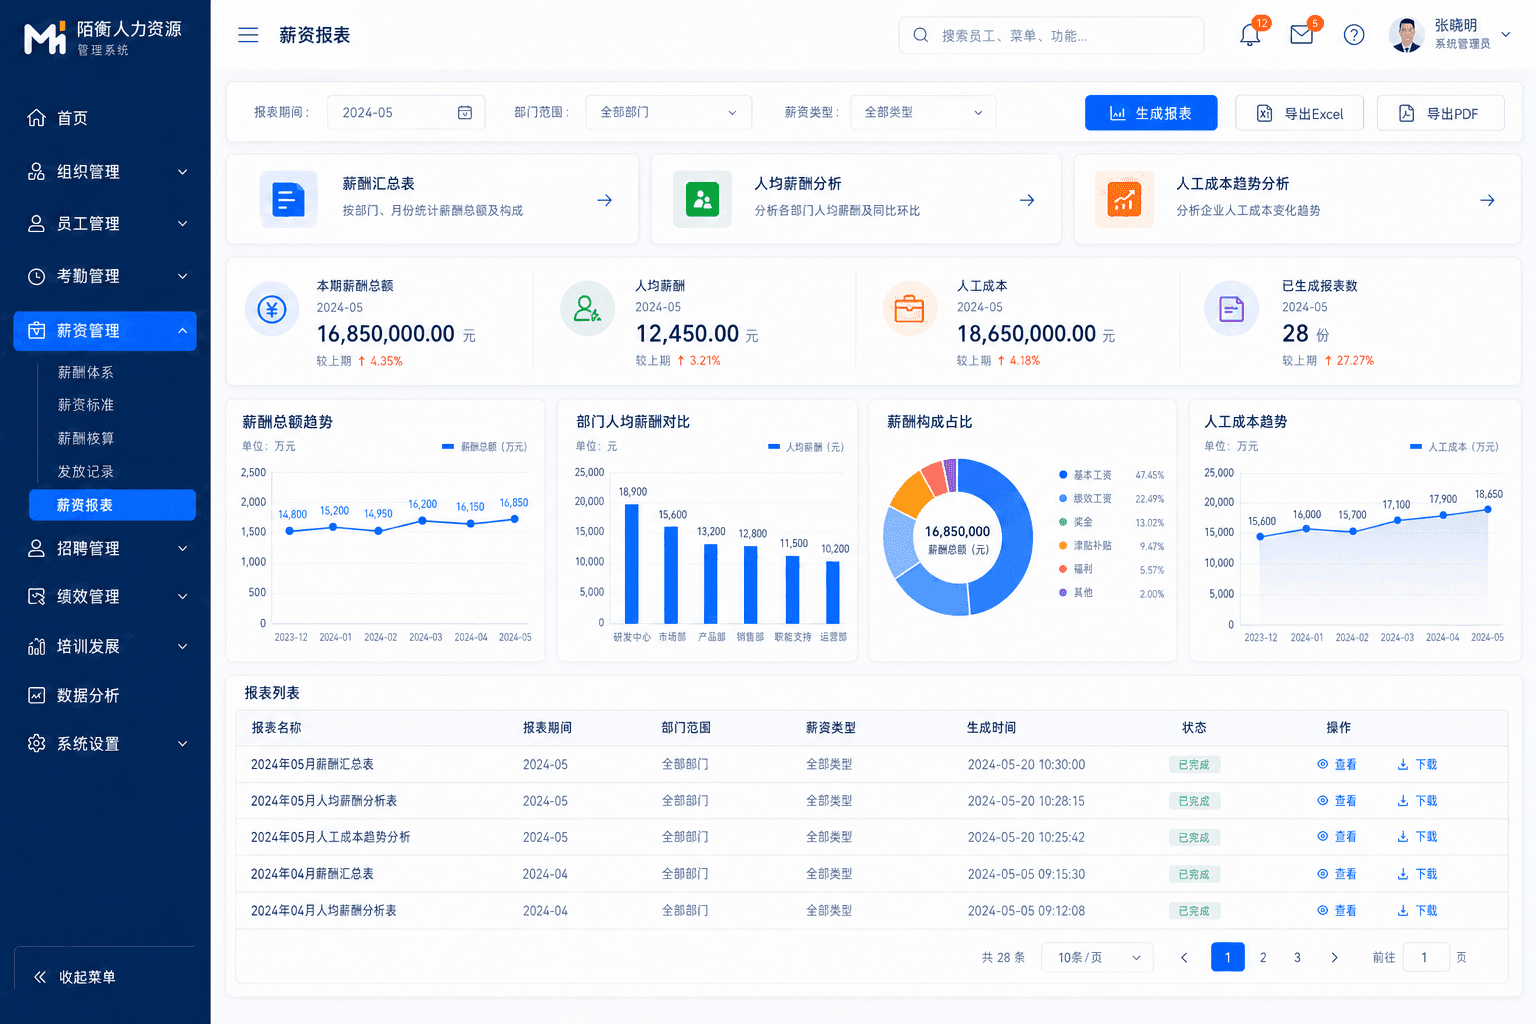Open the mail envelope icon
The width and height of the screenshot is (1536, 1024).
pos(1302,35)
